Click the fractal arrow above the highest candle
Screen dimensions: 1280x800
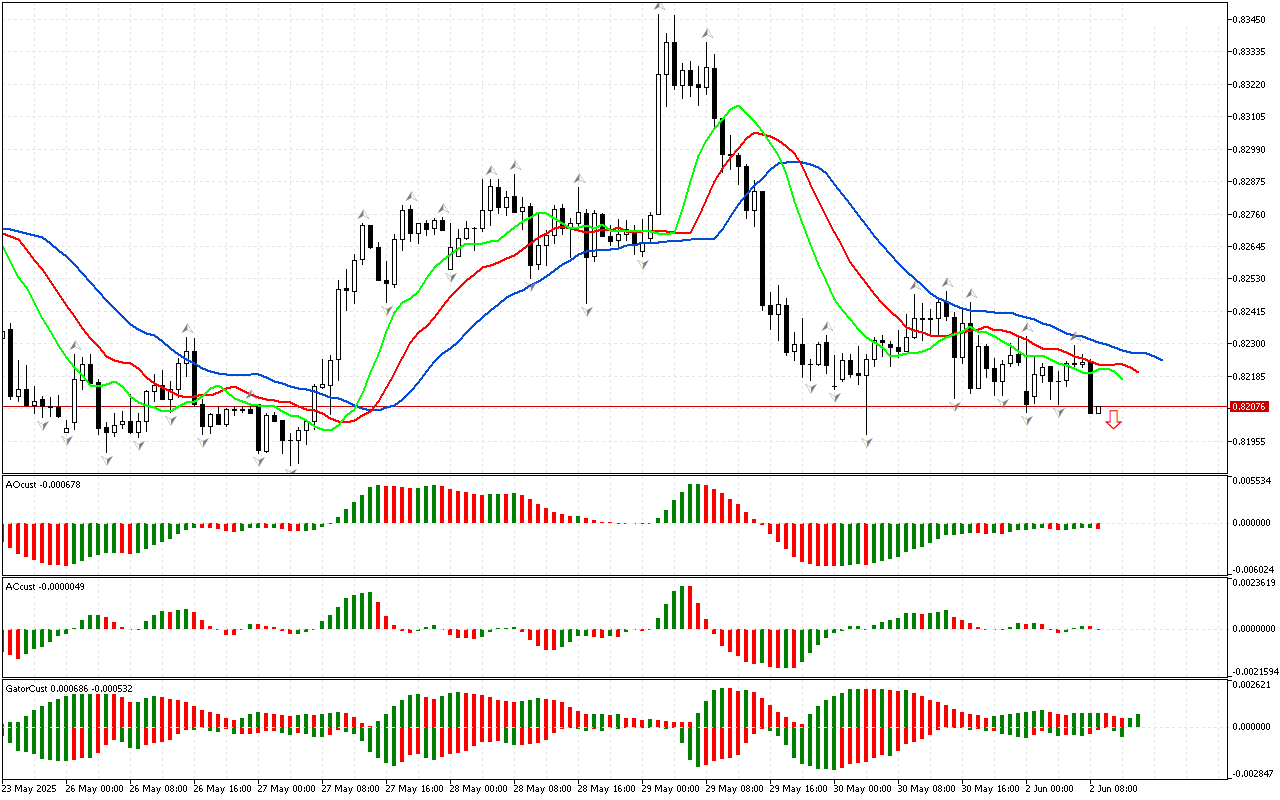(x=659, y=8)
